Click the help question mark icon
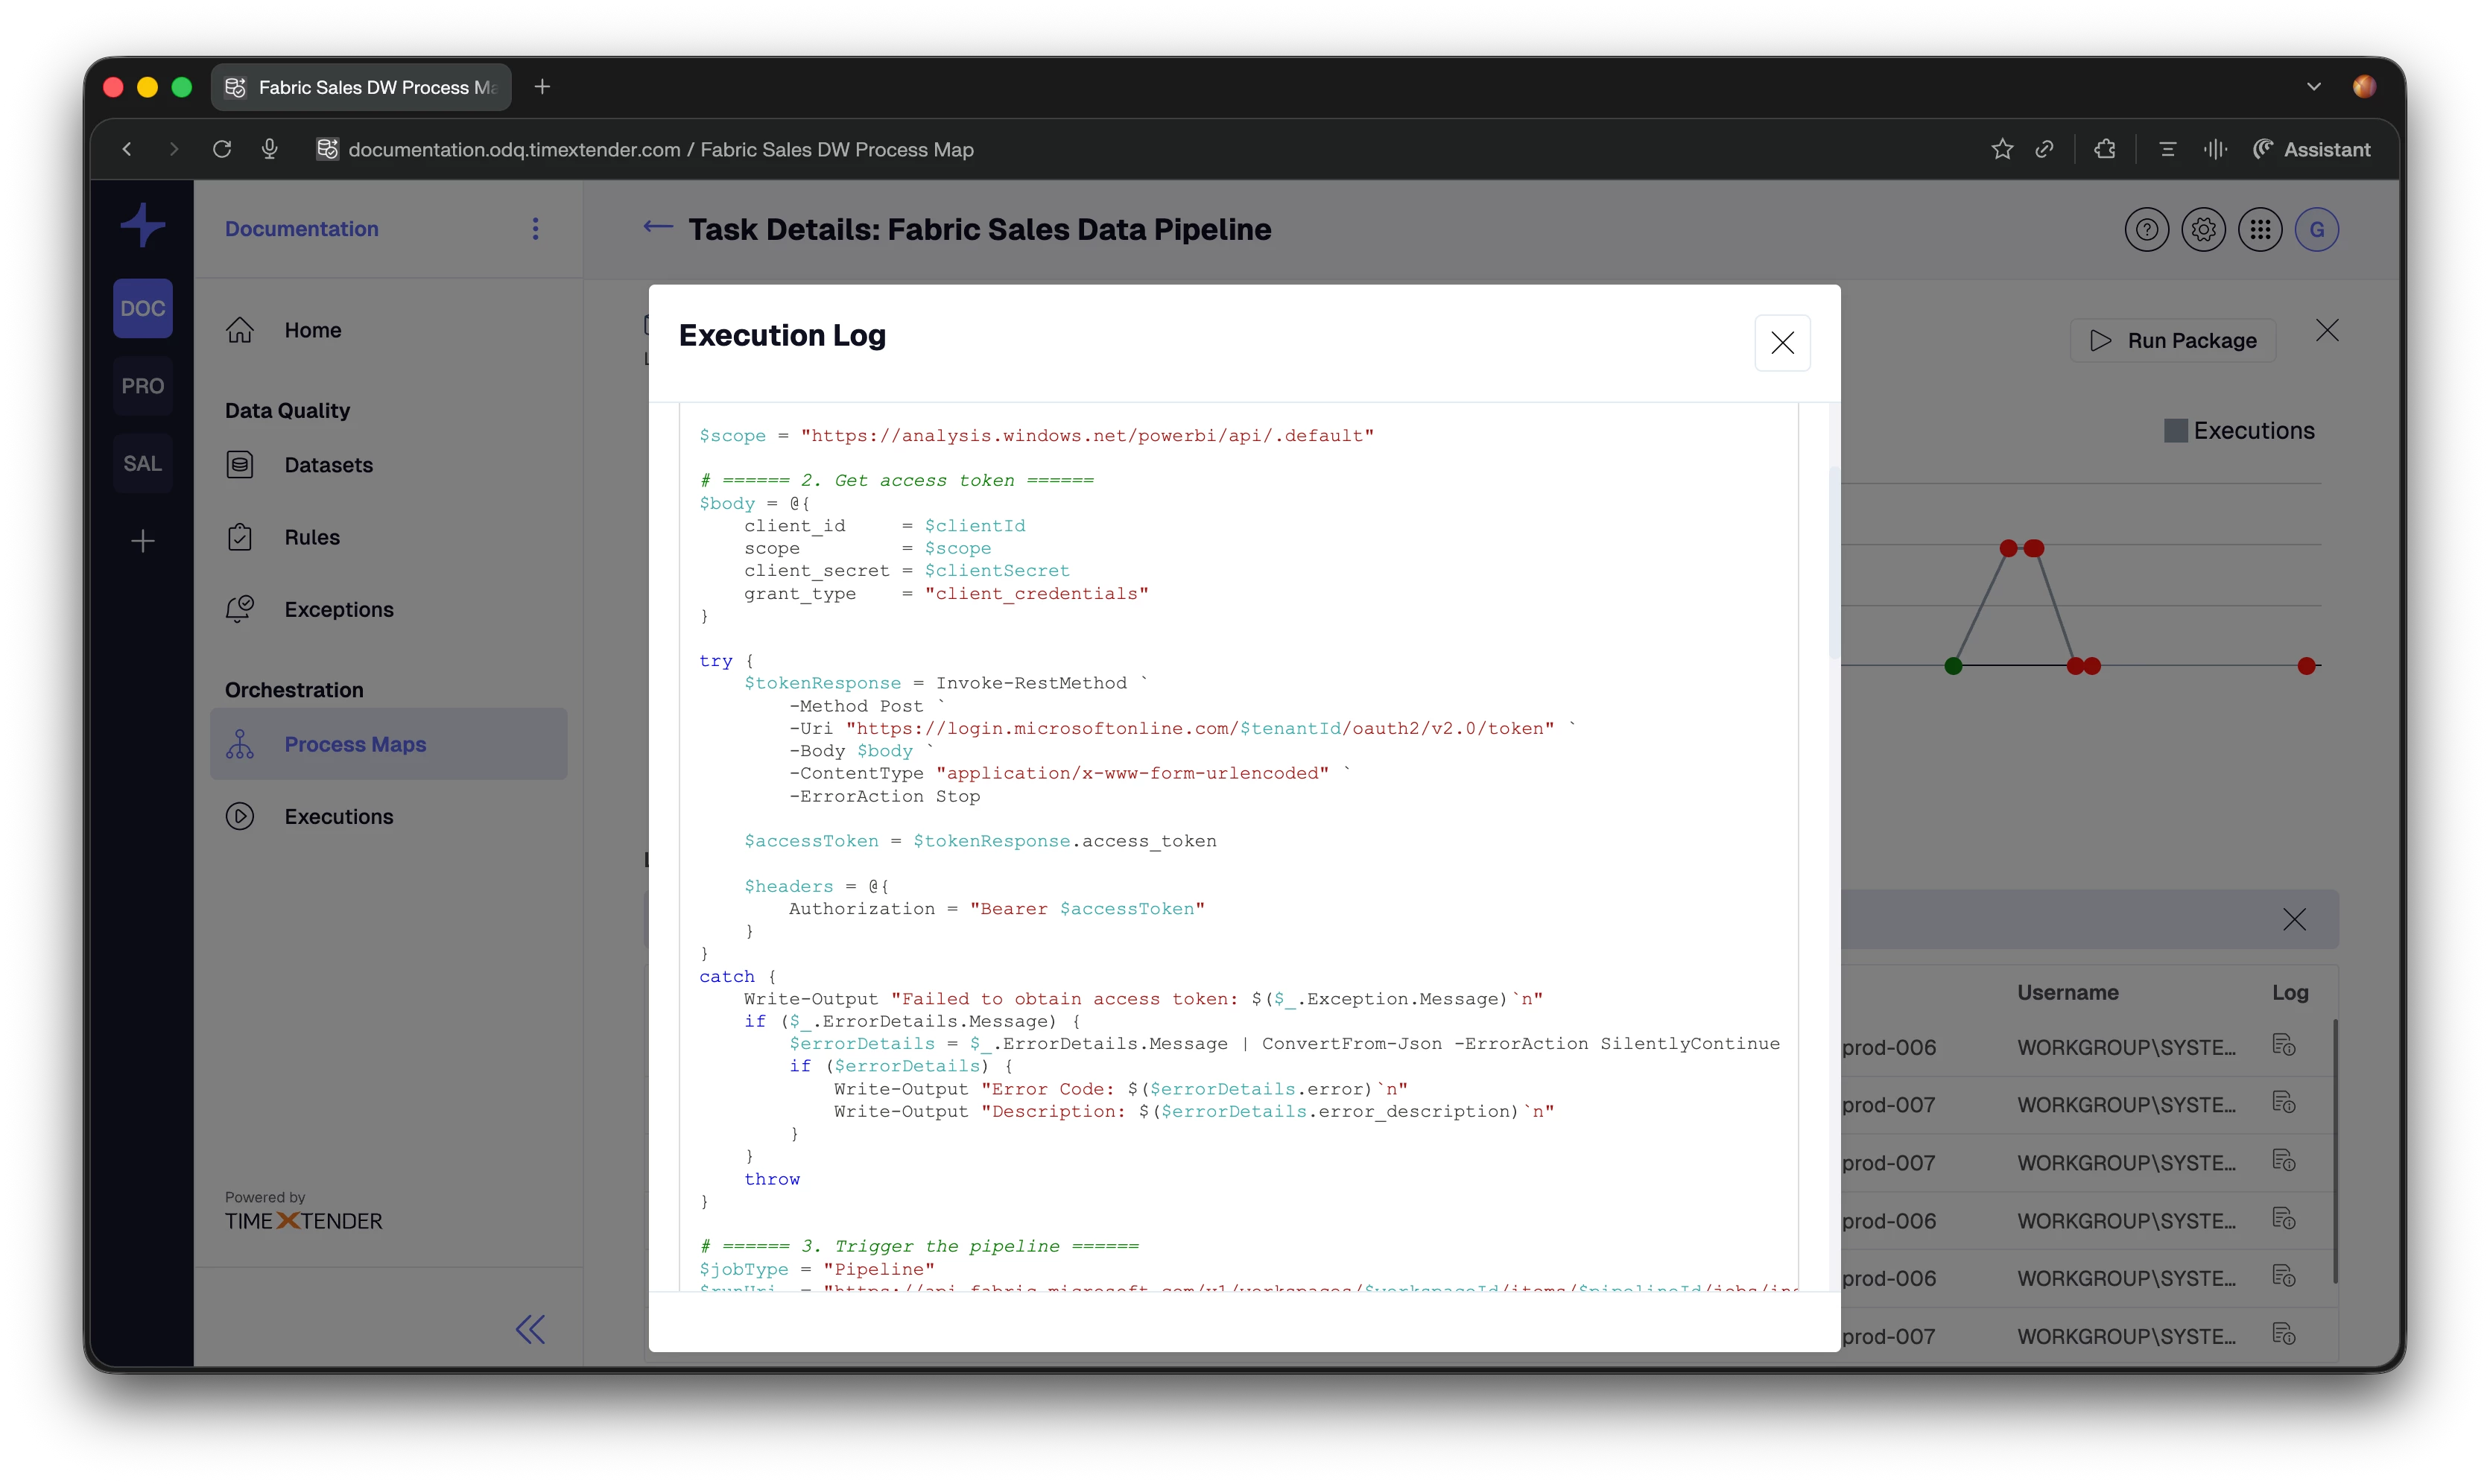Screen dimensions: 2490x1484 click(2146, 230)
